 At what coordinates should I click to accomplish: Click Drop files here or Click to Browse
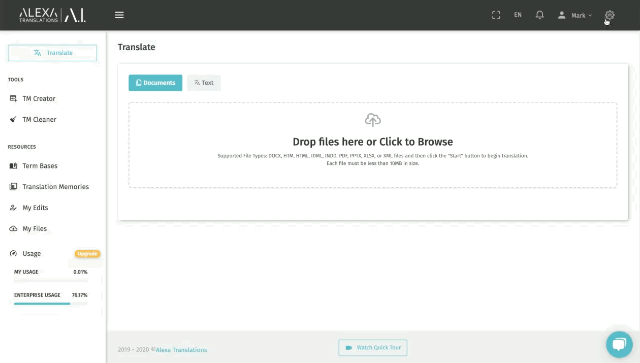(373, 142)
